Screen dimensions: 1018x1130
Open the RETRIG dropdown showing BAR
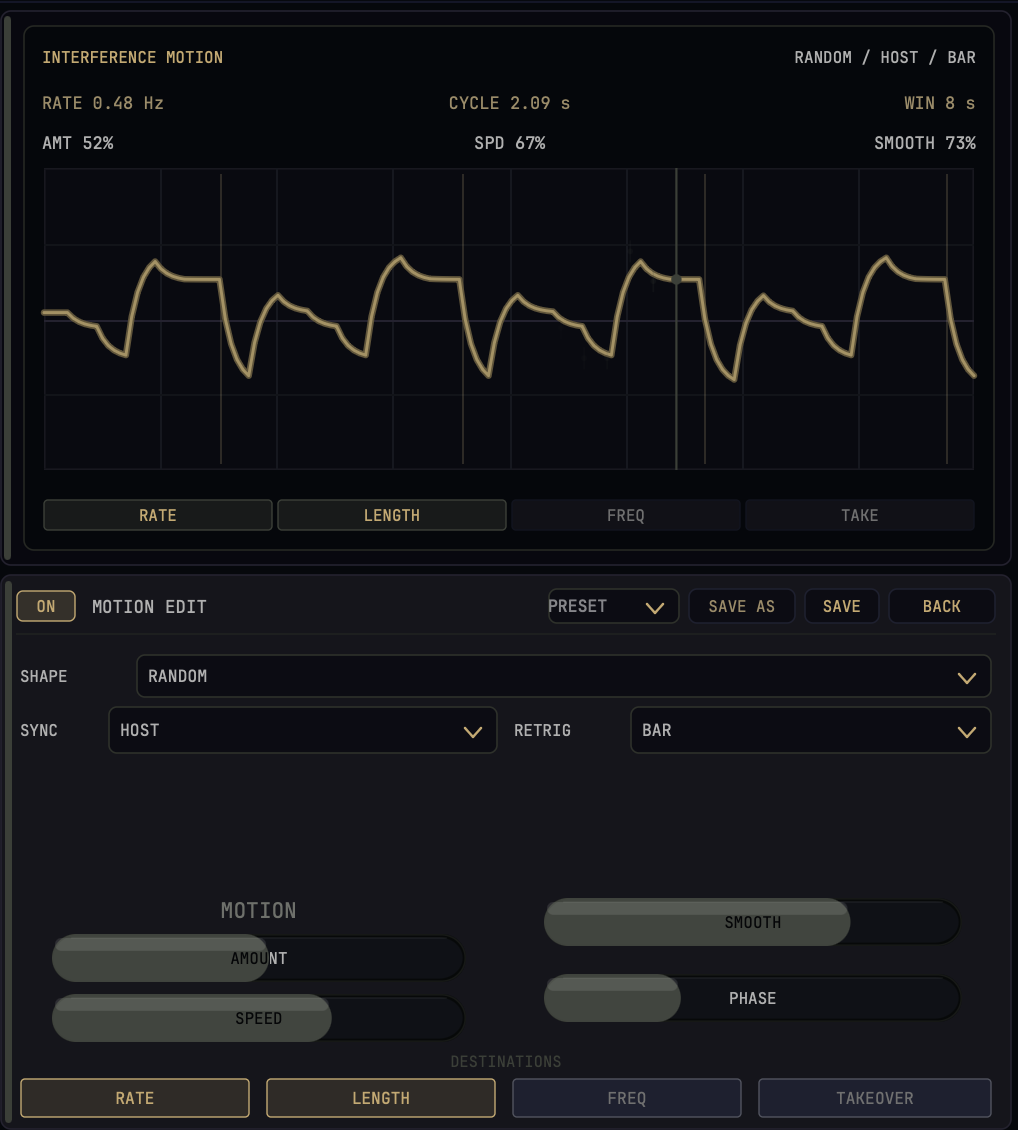point(811,730)
